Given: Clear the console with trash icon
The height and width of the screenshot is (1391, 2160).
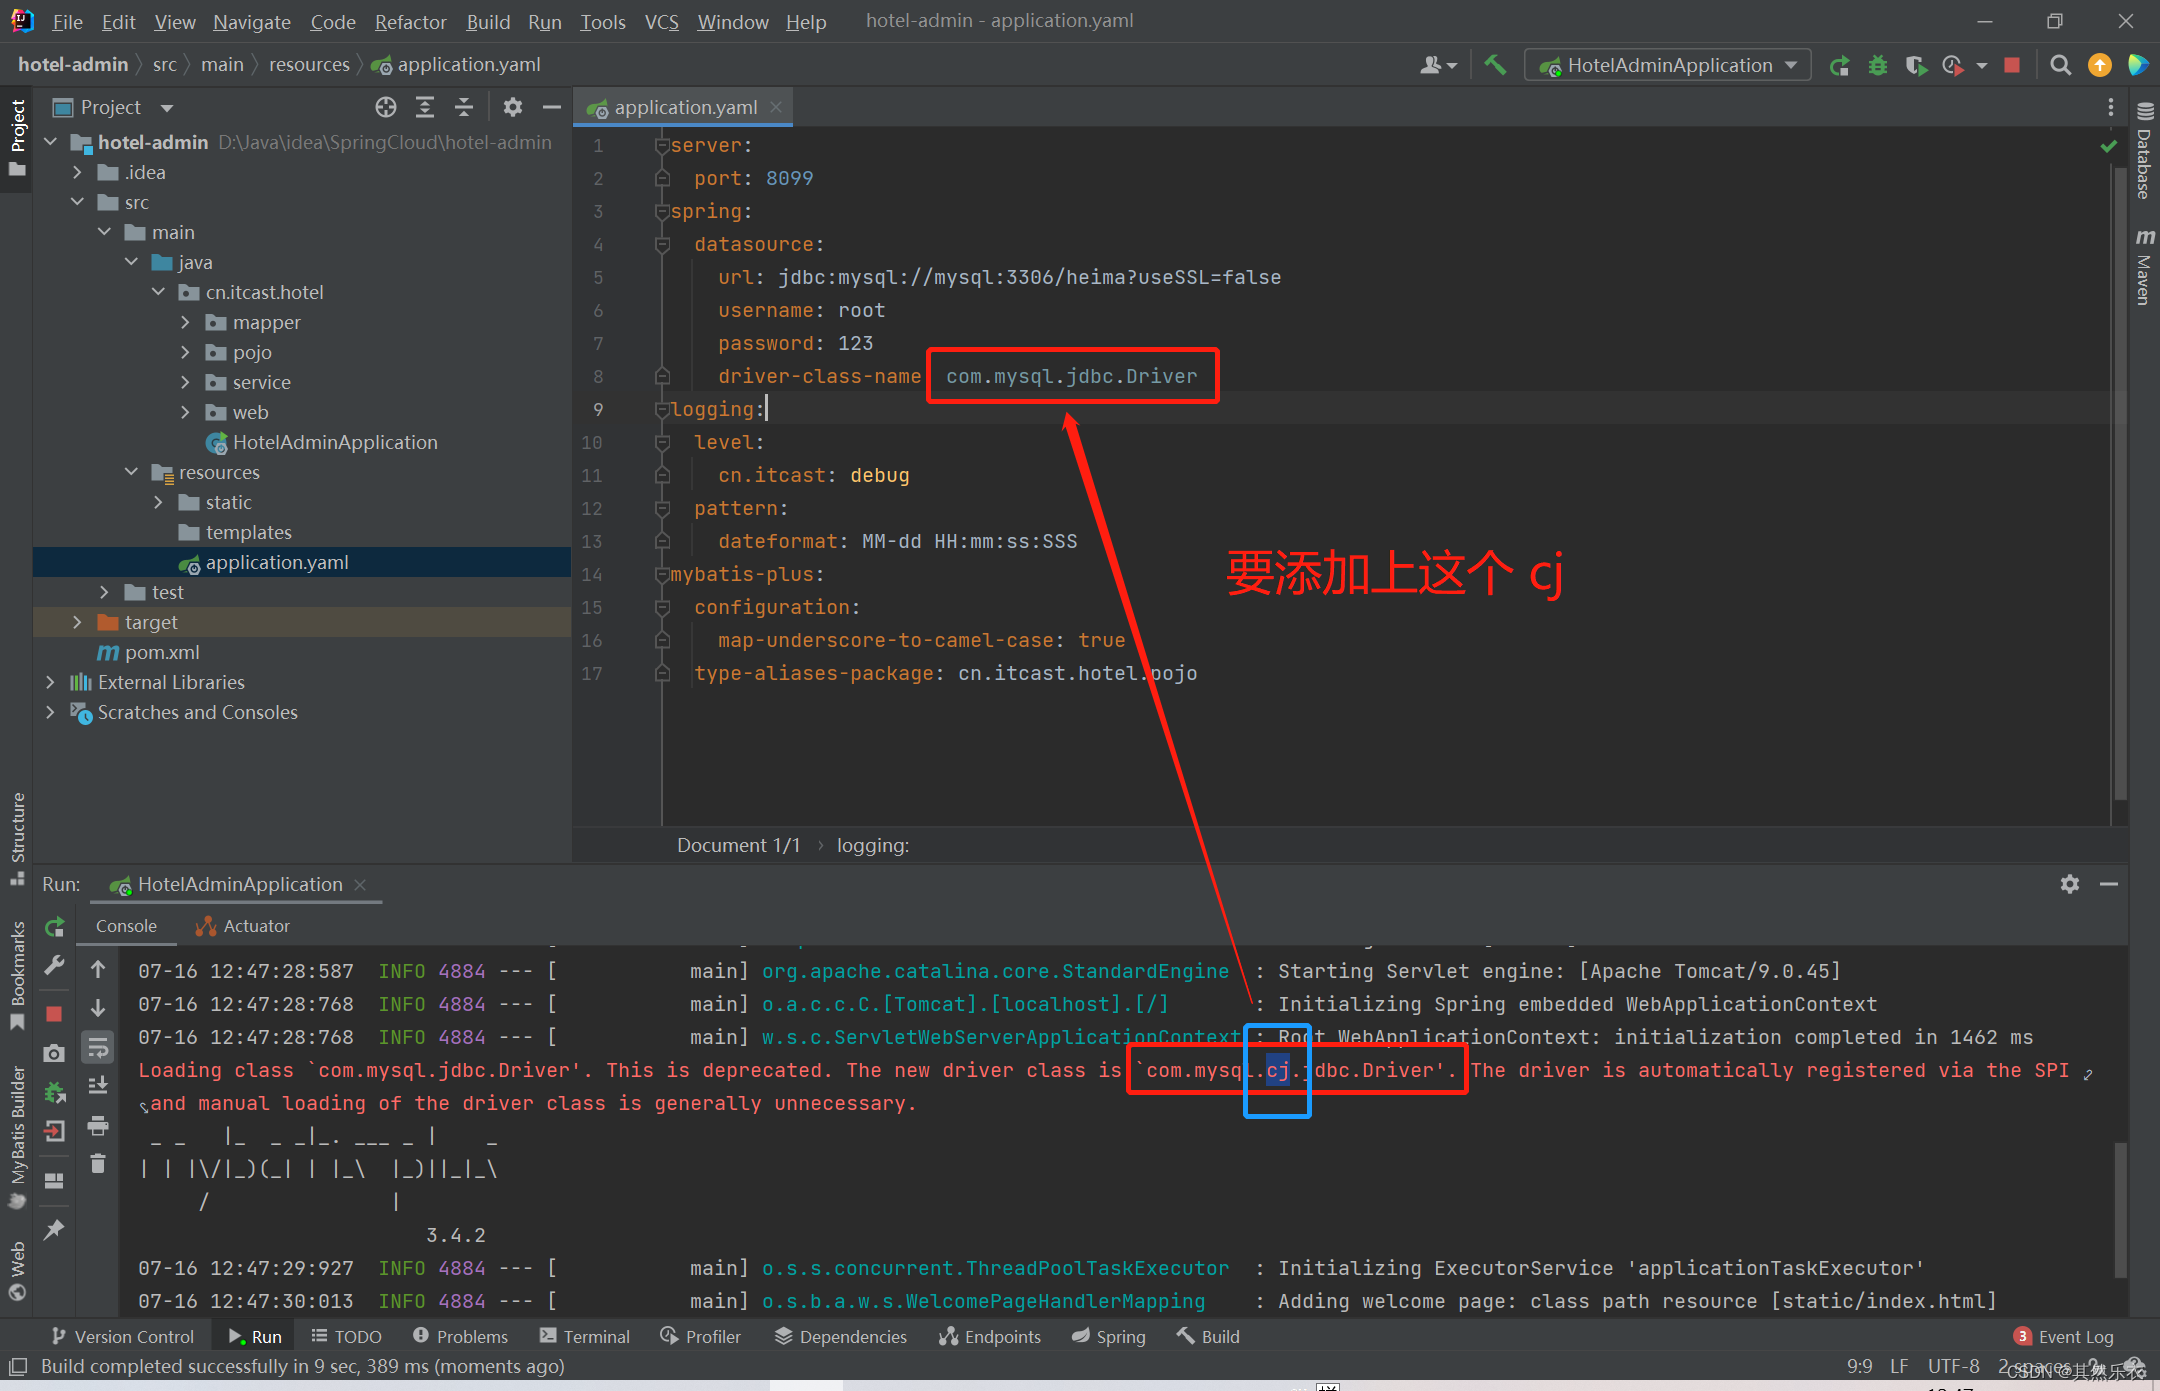Looking at the screenshot, I should click(97, 1163).
